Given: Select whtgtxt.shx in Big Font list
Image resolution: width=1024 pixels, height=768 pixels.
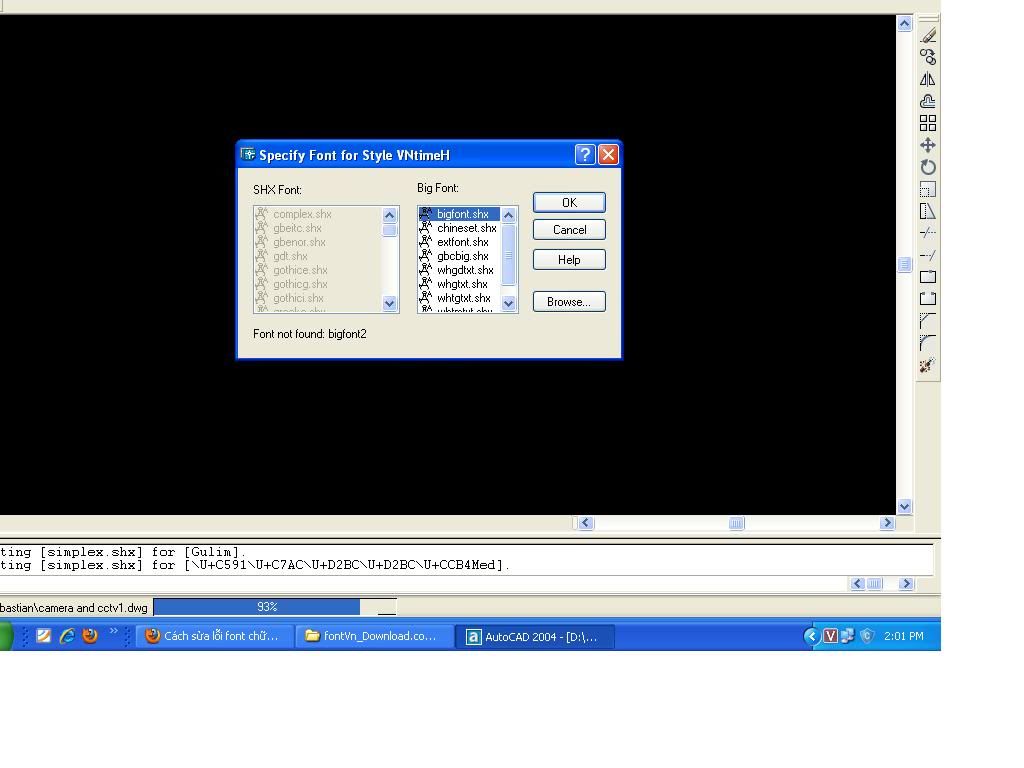Looking at the screenshot, I should (x=459, y=298).
